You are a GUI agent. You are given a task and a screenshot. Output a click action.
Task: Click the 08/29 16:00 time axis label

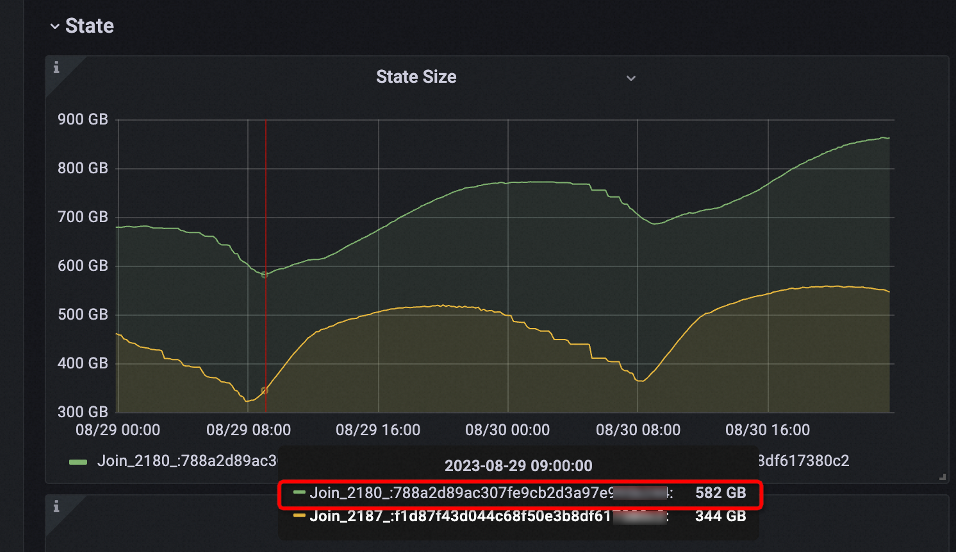point(378,430)
